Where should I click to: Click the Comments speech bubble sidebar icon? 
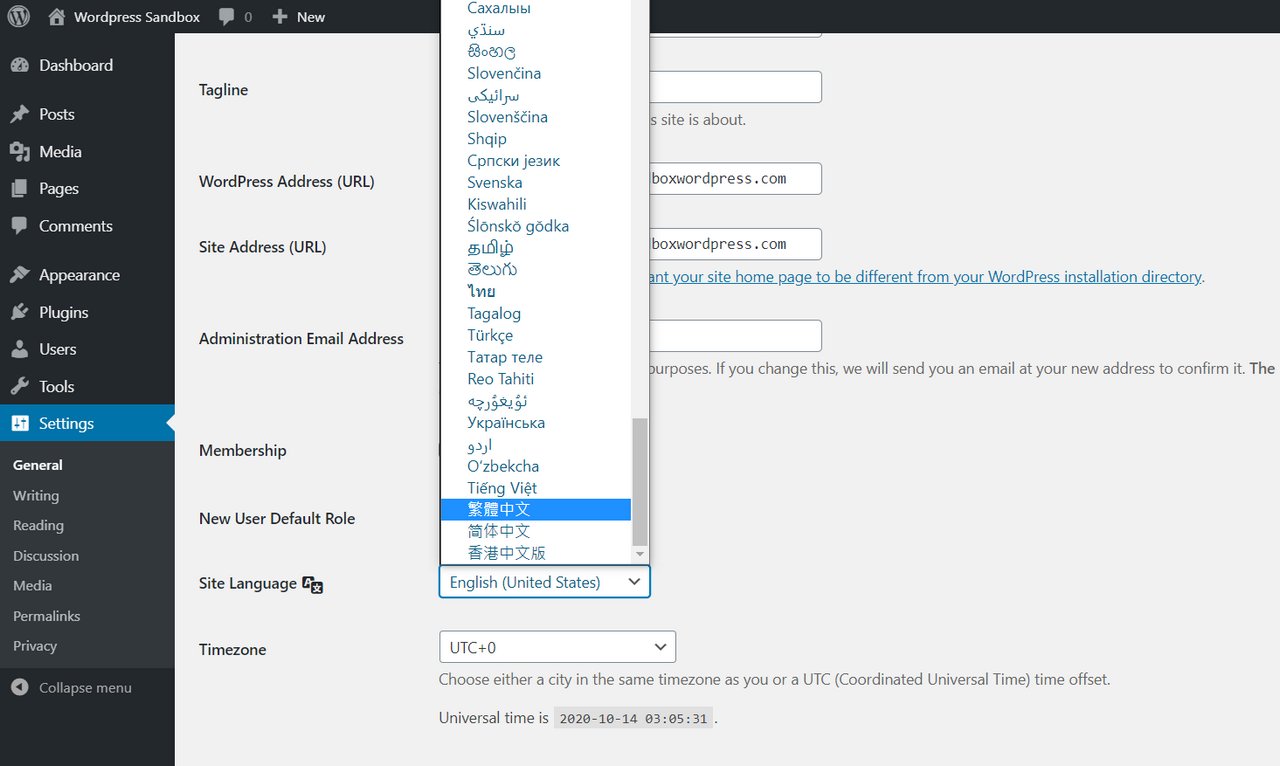(x=20, y=226)
